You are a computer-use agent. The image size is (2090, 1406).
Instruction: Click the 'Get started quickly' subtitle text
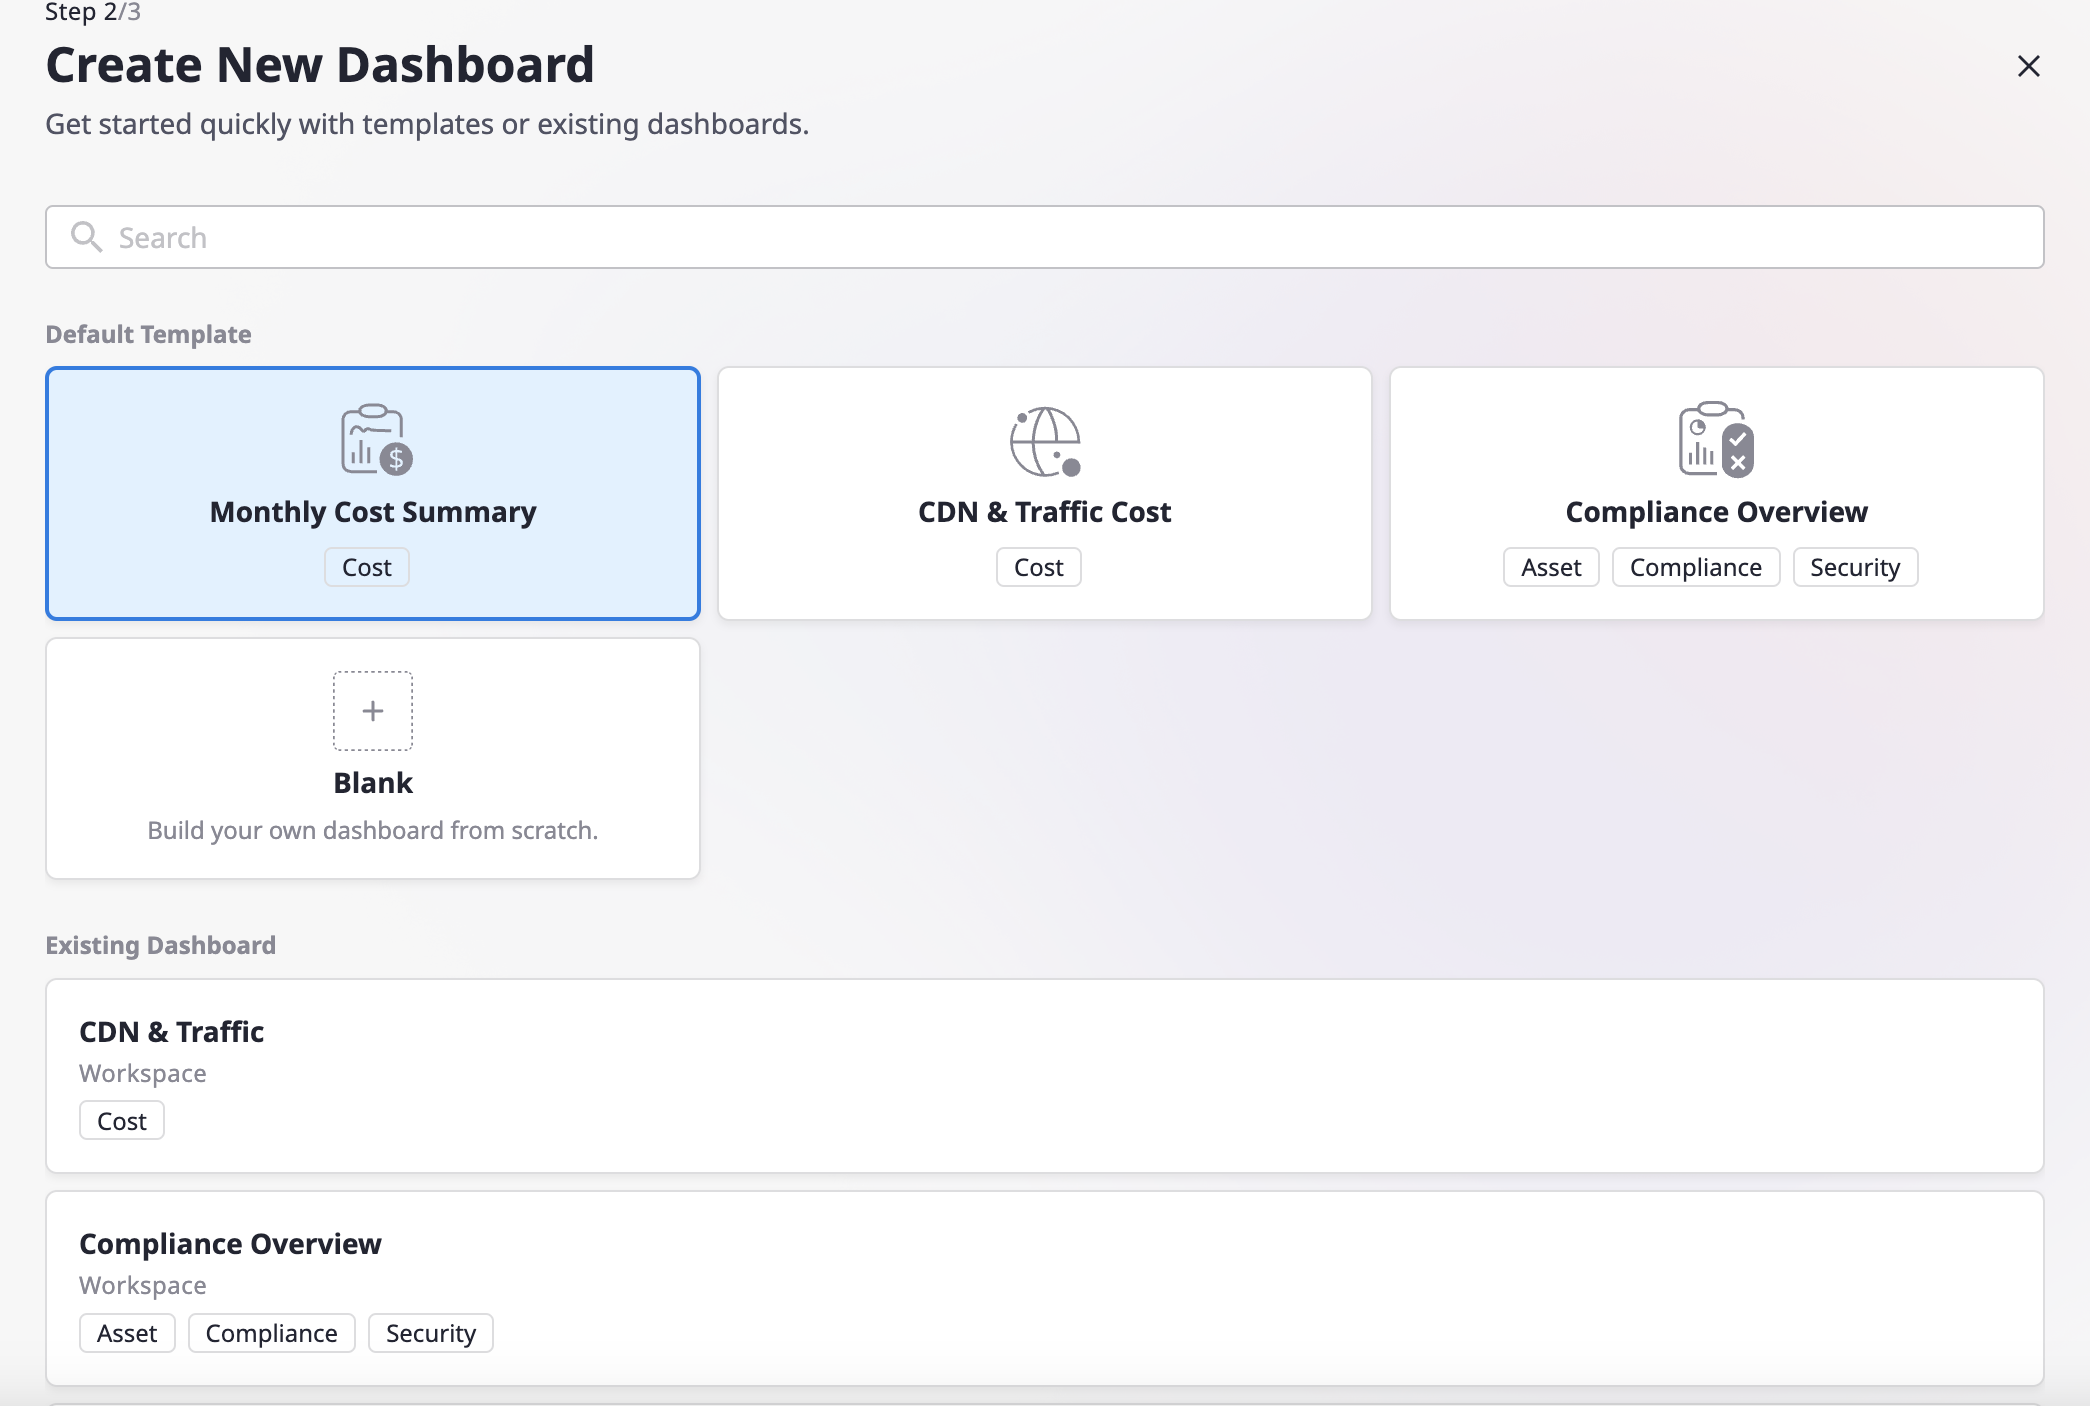[427, 124]
